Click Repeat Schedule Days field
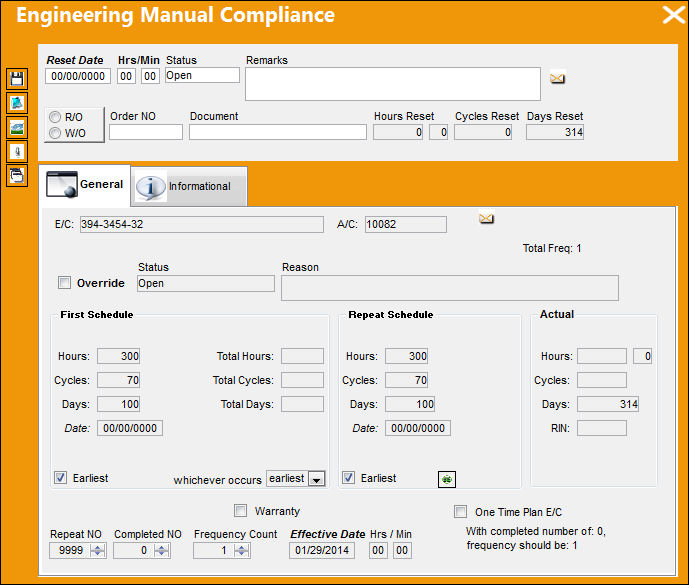 pos(410,404)
